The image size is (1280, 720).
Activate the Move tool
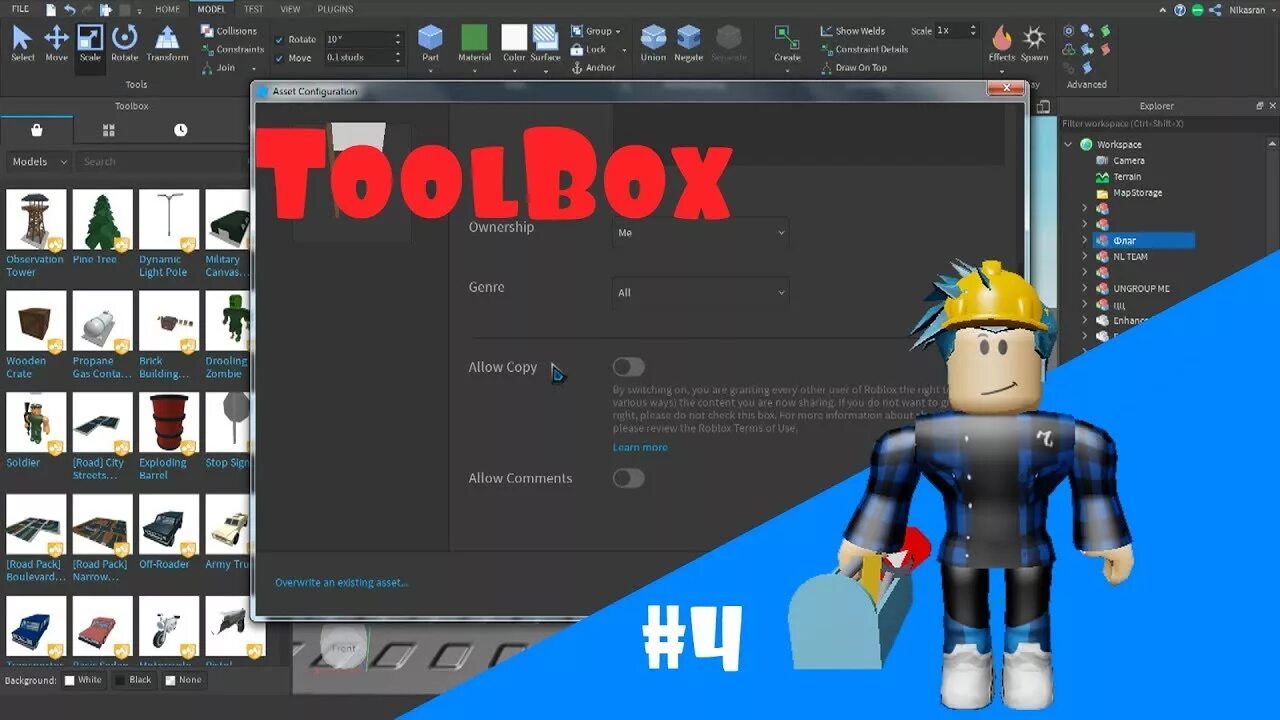point(56,44)
